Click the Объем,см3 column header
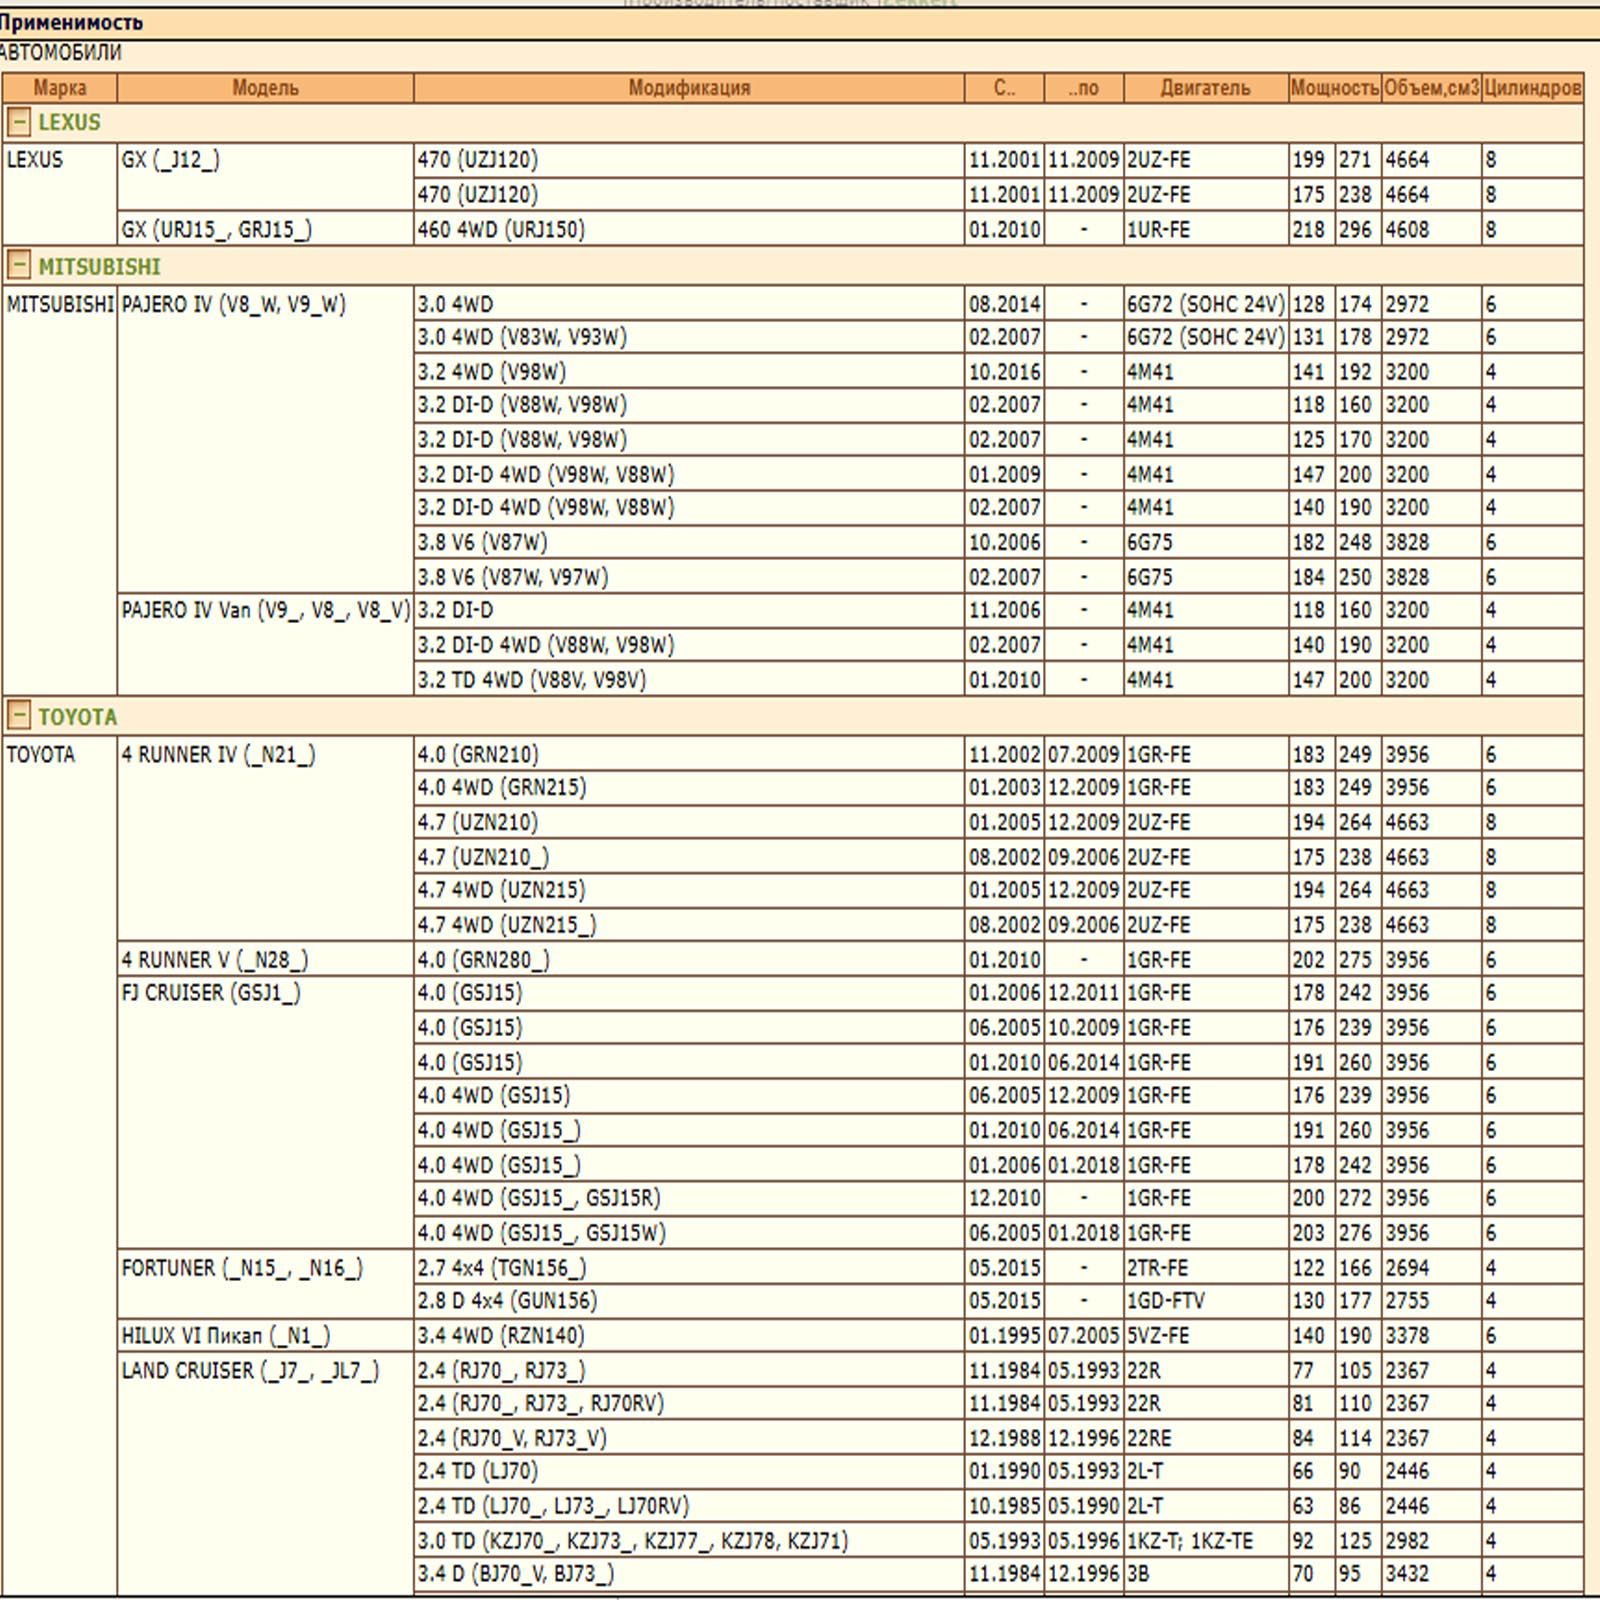The image size is (1600, 1600). pos(1431,88)
